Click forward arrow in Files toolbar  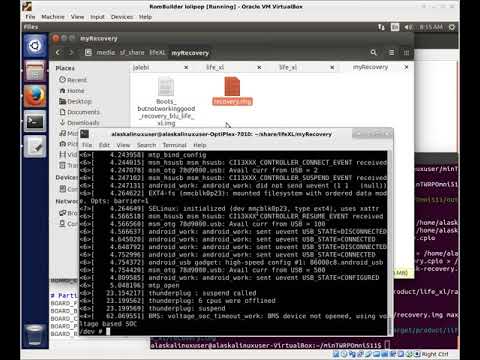point(71,52)
